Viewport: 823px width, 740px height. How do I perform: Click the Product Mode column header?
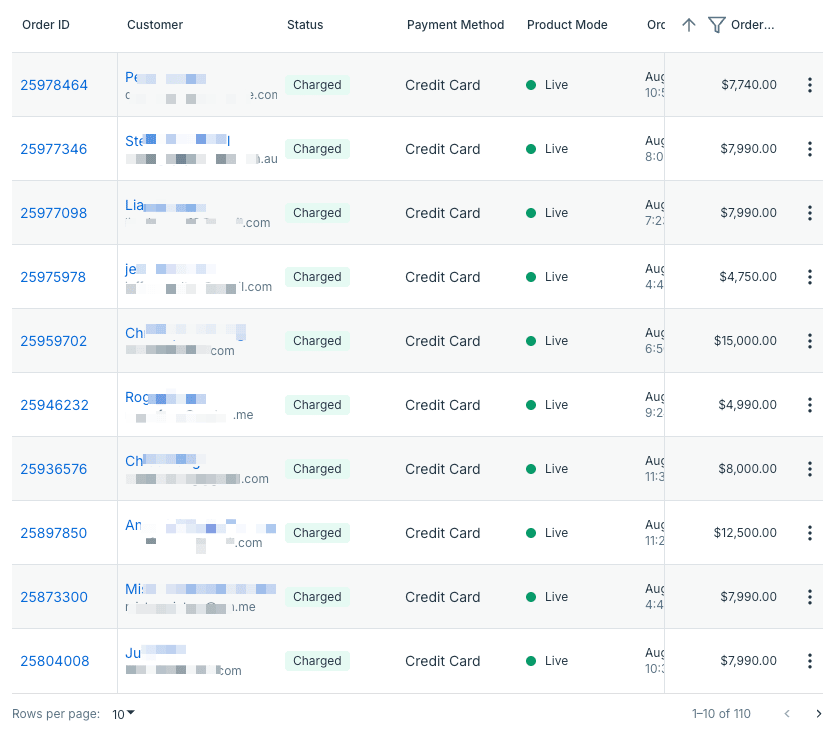567,25
